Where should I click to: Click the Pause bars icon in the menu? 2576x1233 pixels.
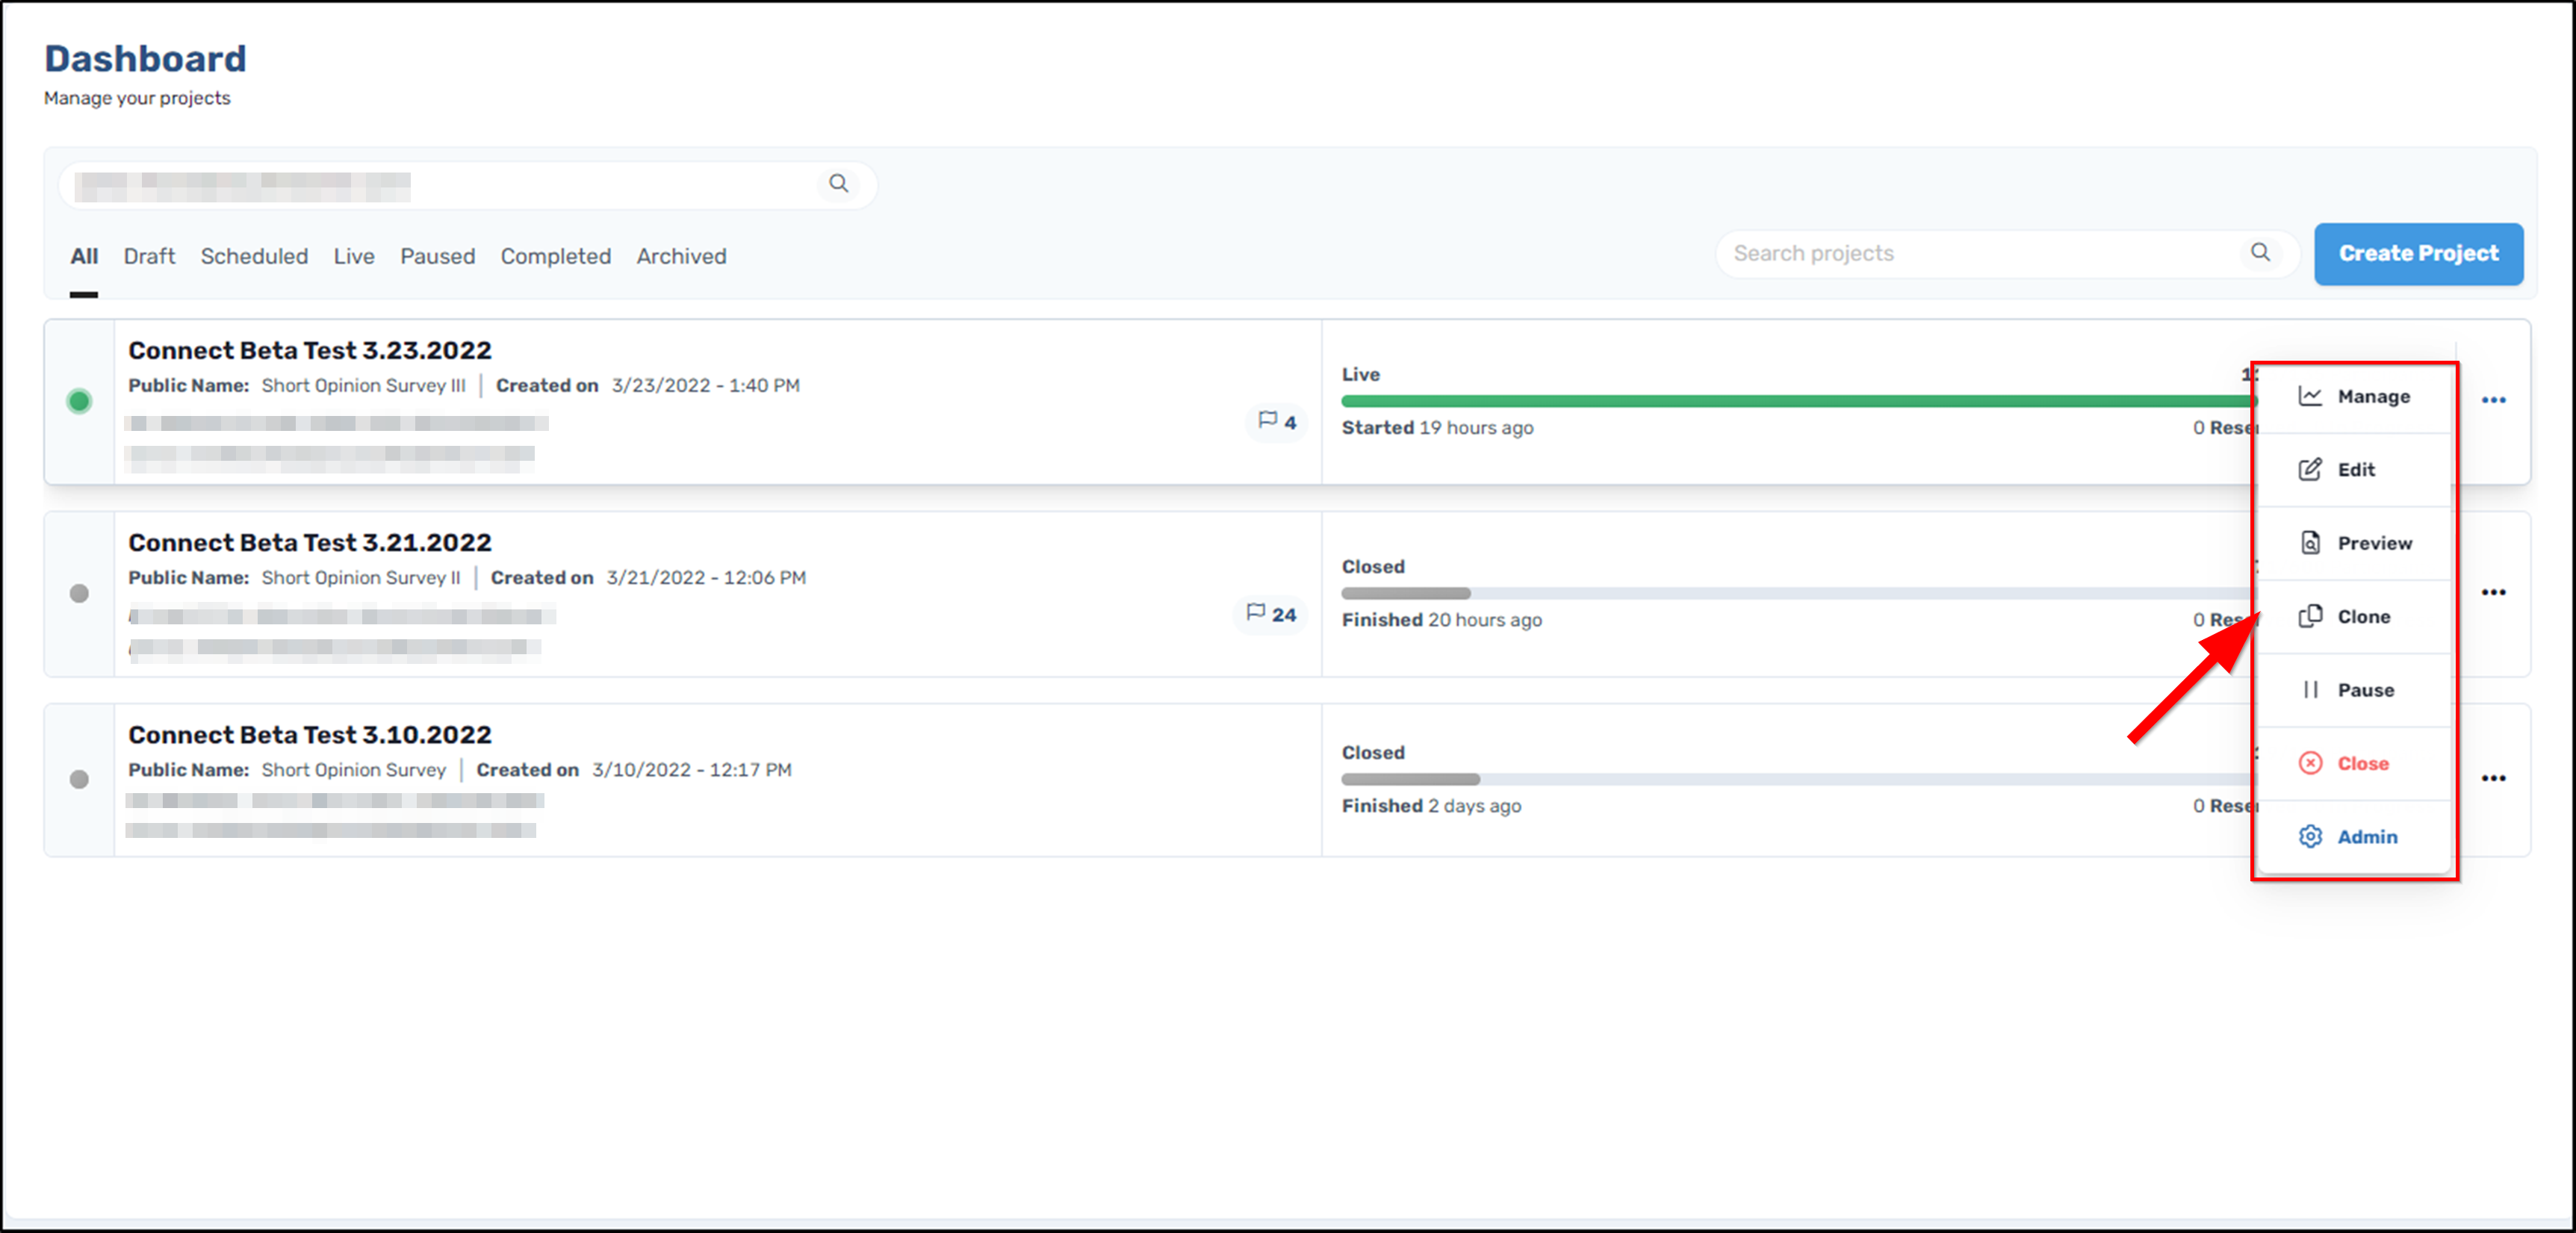pos(2310,690)
